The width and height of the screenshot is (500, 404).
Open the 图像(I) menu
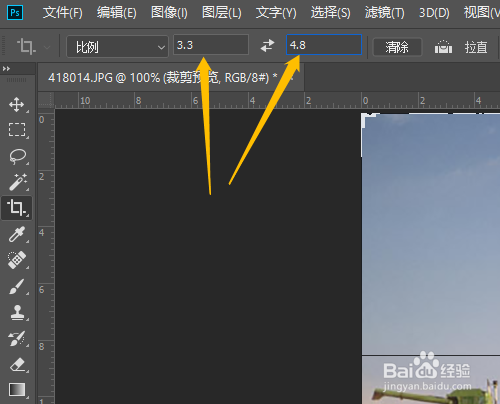(x=169, y=13)
